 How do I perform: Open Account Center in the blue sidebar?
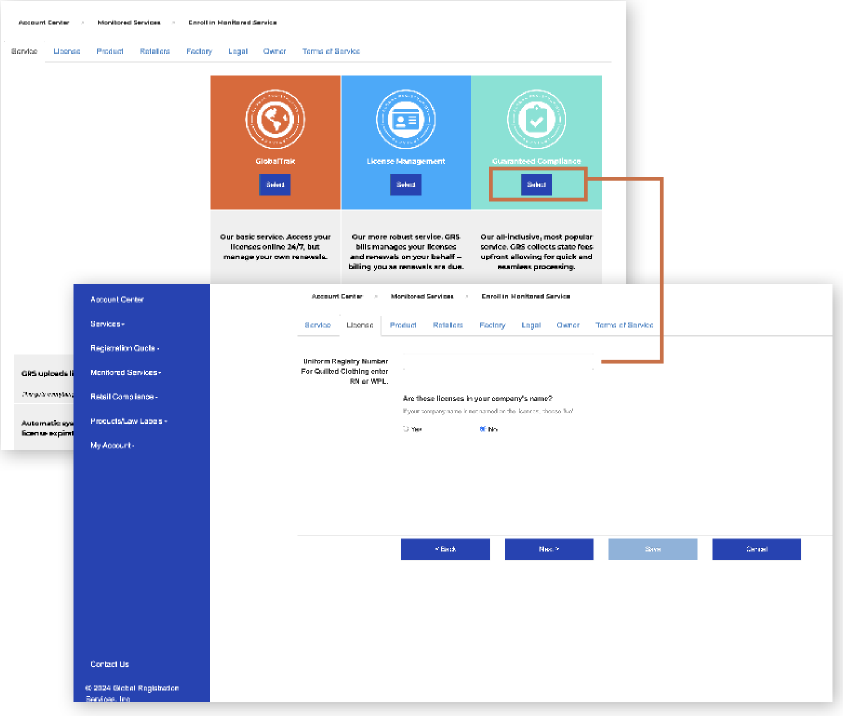pos(117,300)
